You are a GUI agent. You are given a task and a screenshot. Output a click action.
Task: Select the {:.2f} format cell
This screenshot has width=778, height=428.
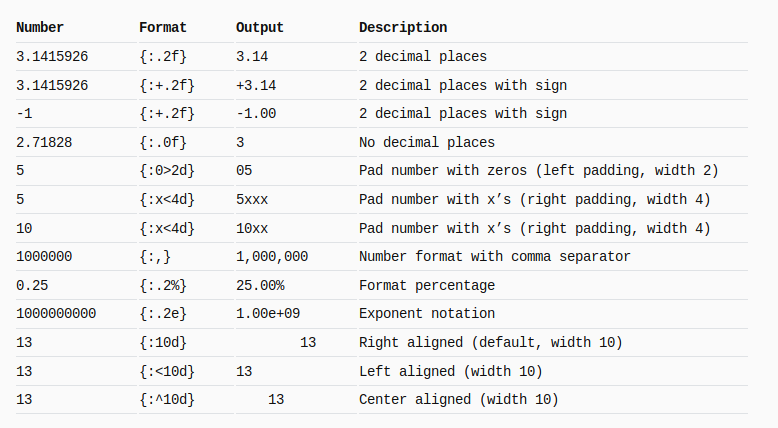click(x=163, y=57)
